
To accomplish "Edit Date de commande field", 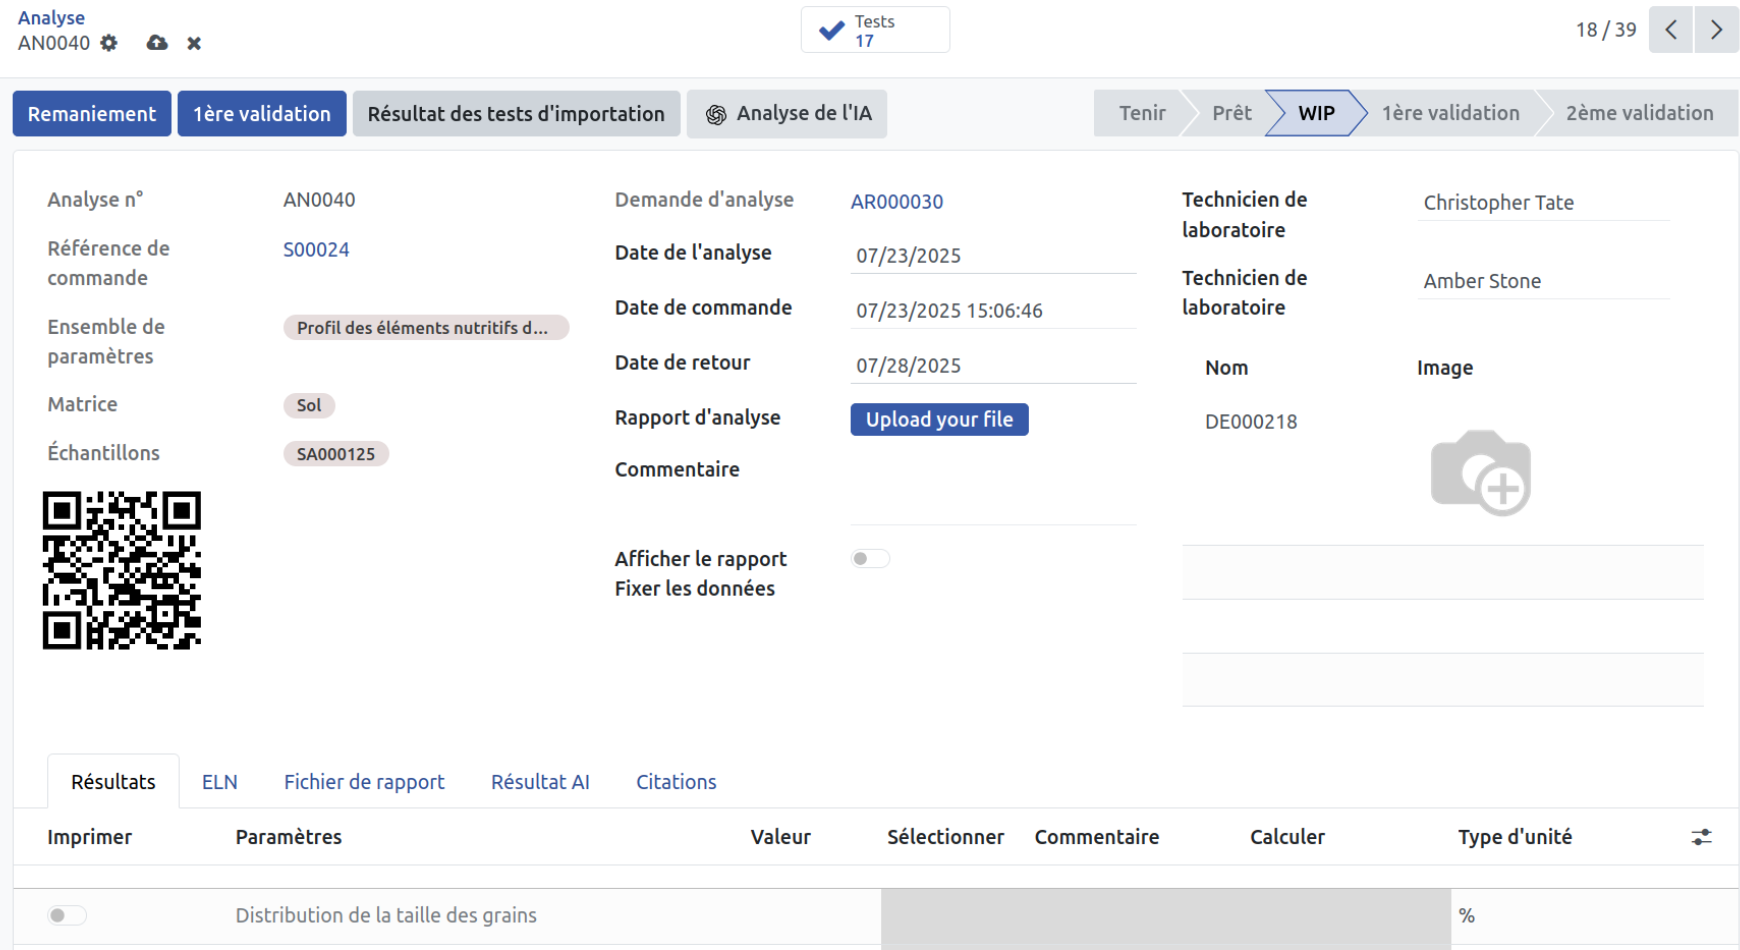I will pos(993,310).
